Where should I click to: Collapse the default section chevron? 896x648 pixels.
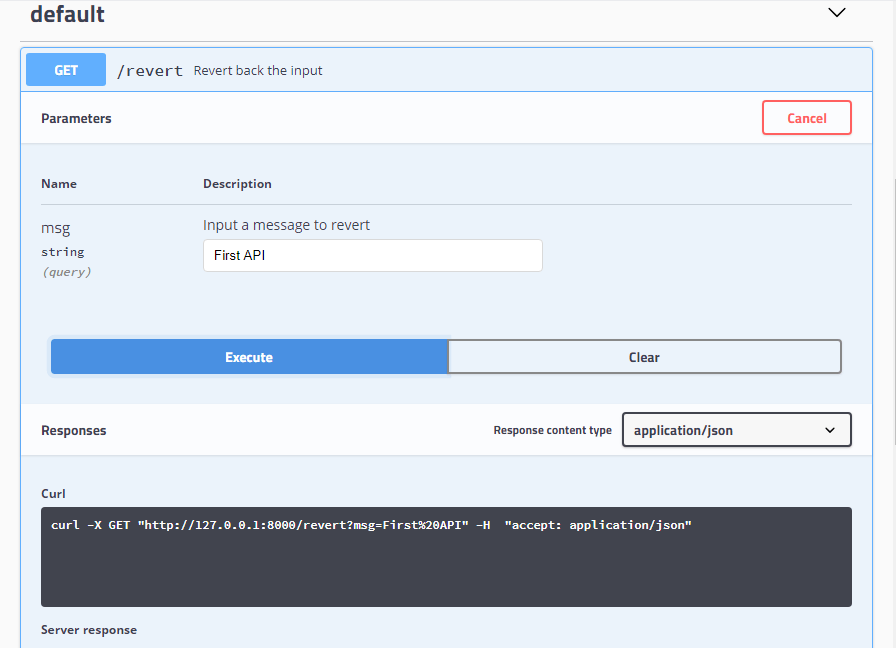tap(837, 14)
